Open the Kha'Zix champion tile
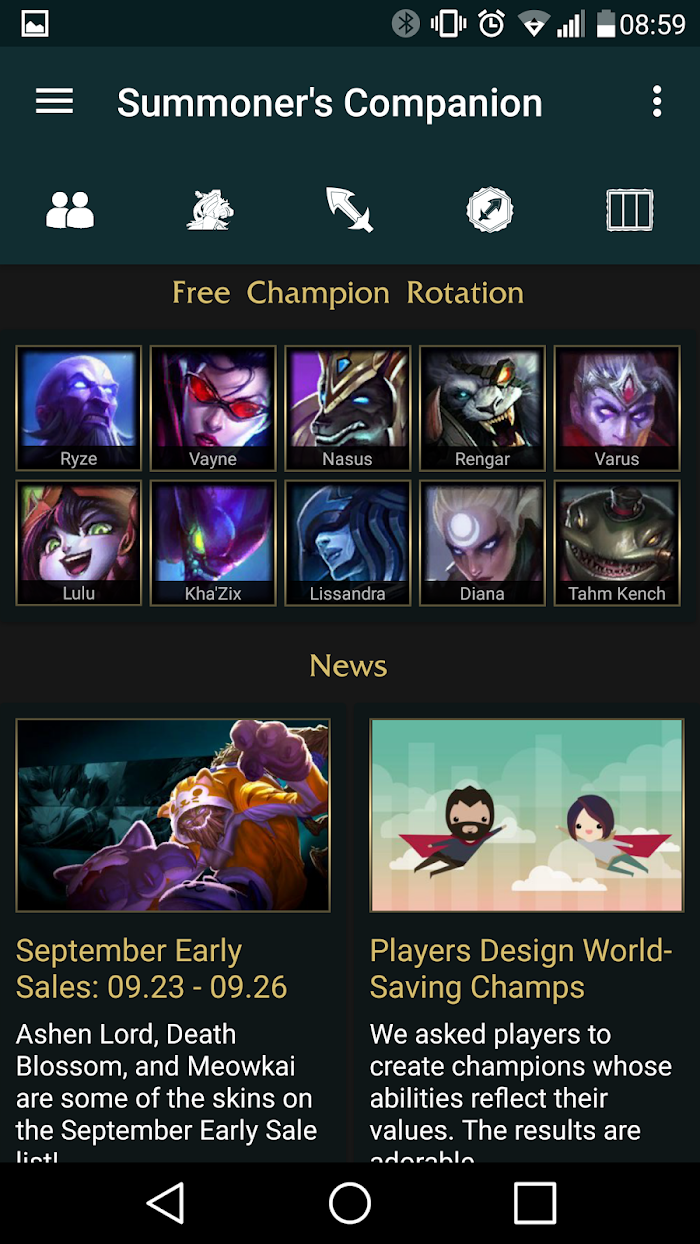The width and height of the screenshot is (700, 1244). pyautogui.click(x=213, y=543)
